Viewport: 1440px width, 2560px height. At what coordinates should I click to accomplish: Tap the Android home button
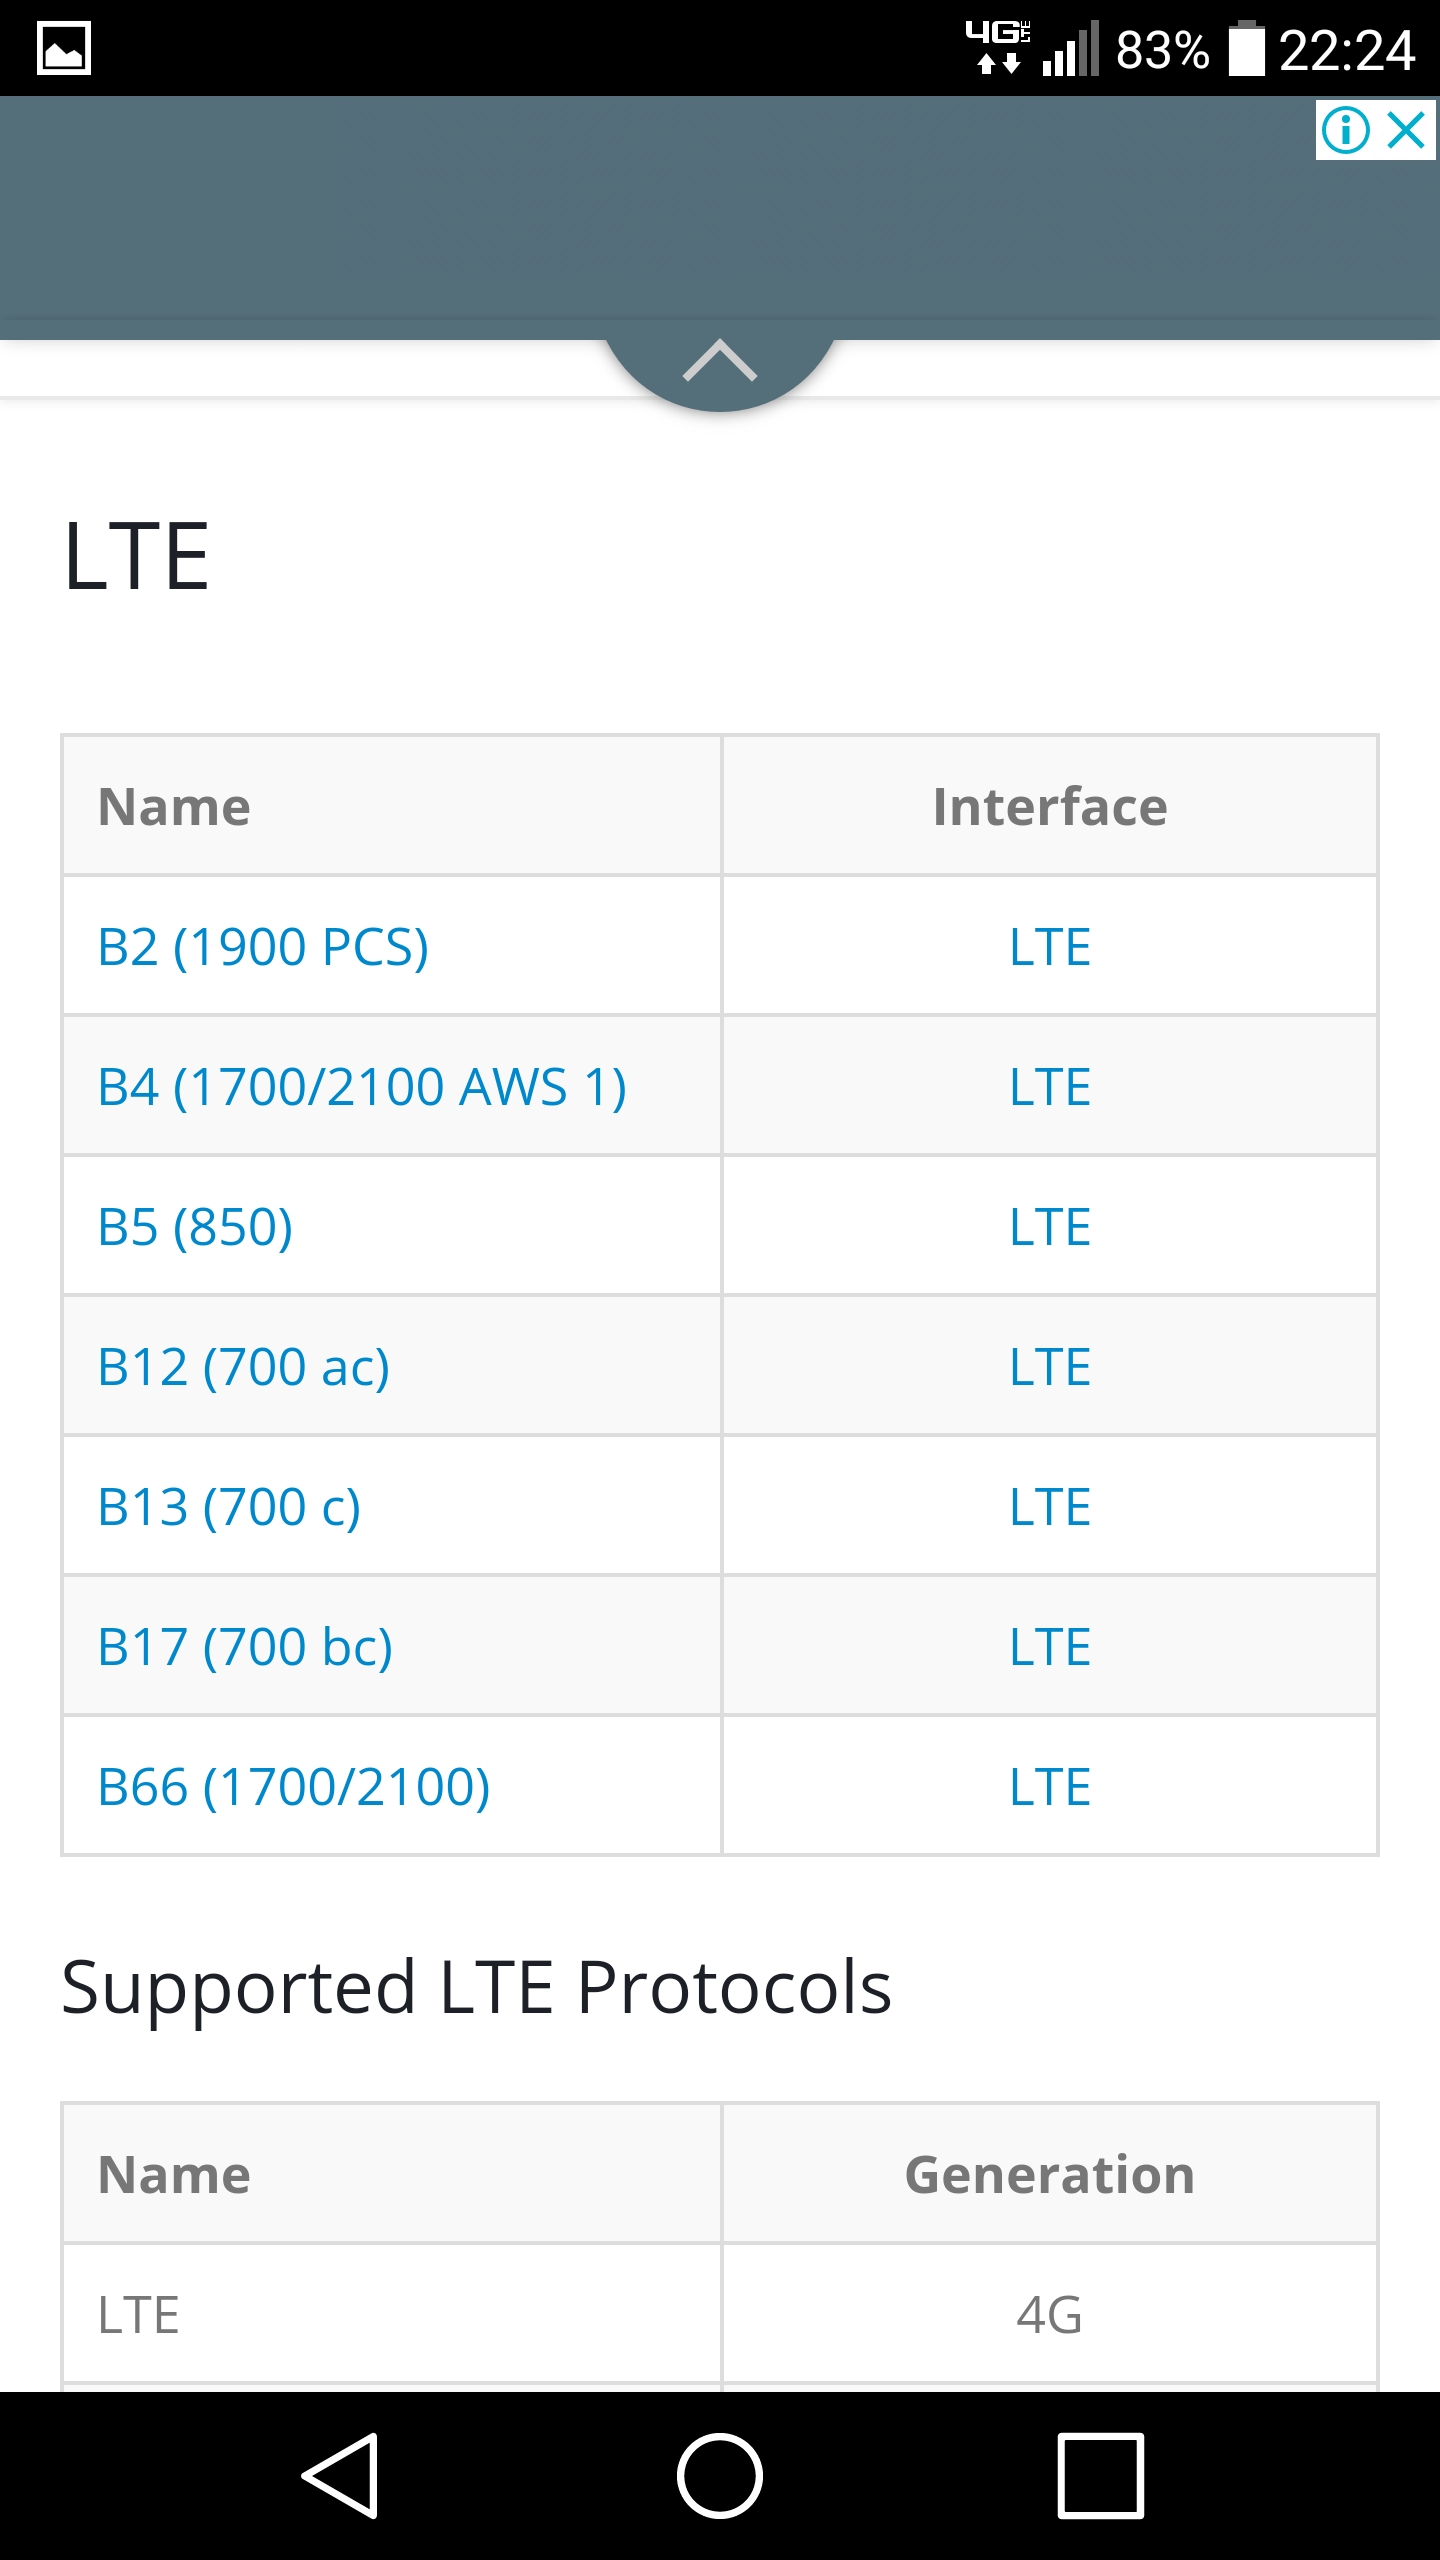click(720, 2475)
